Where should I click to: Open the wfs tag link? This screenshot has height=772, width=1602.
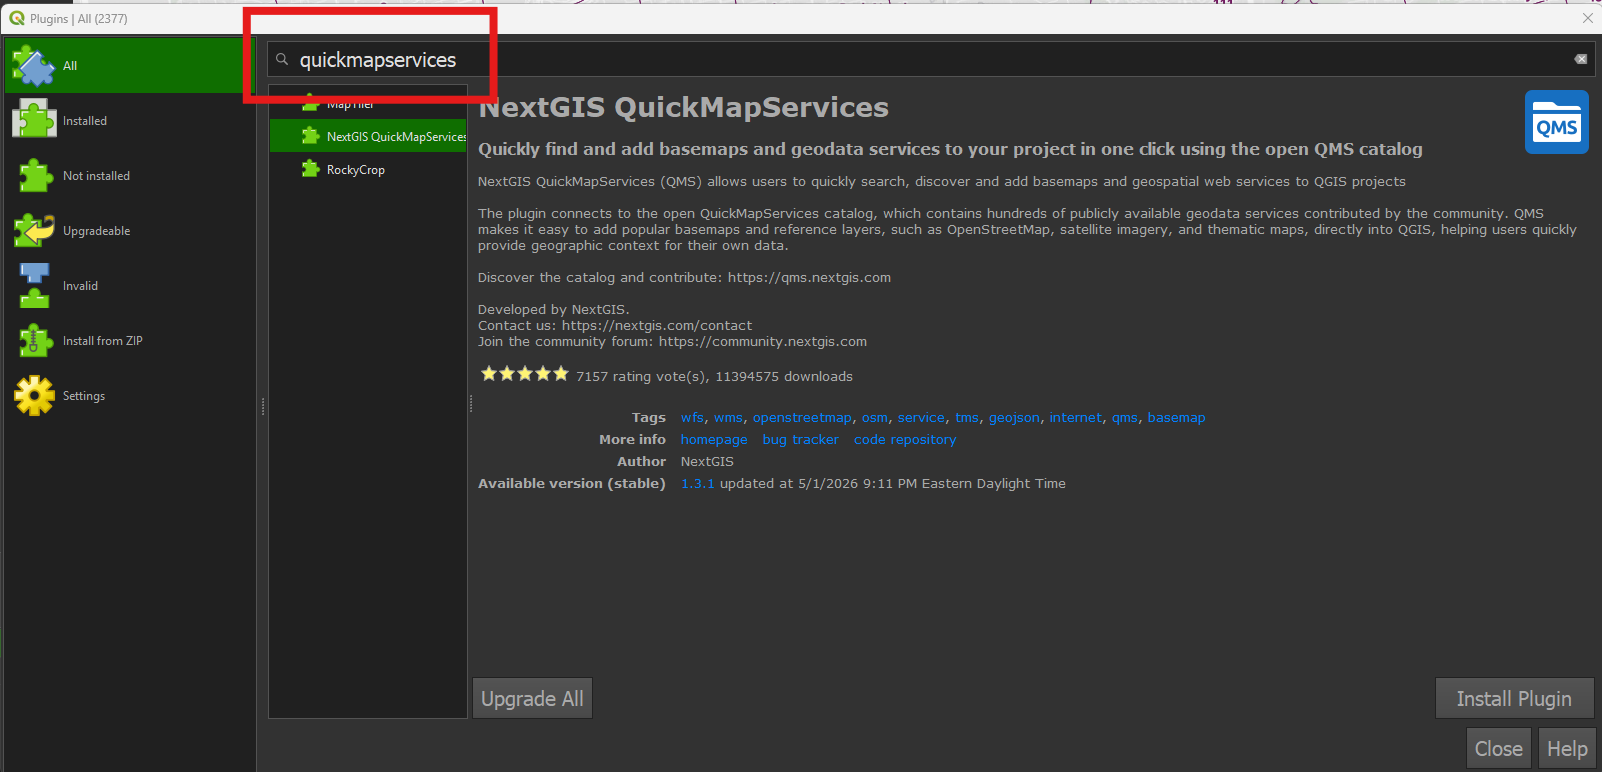coord(692,418)
